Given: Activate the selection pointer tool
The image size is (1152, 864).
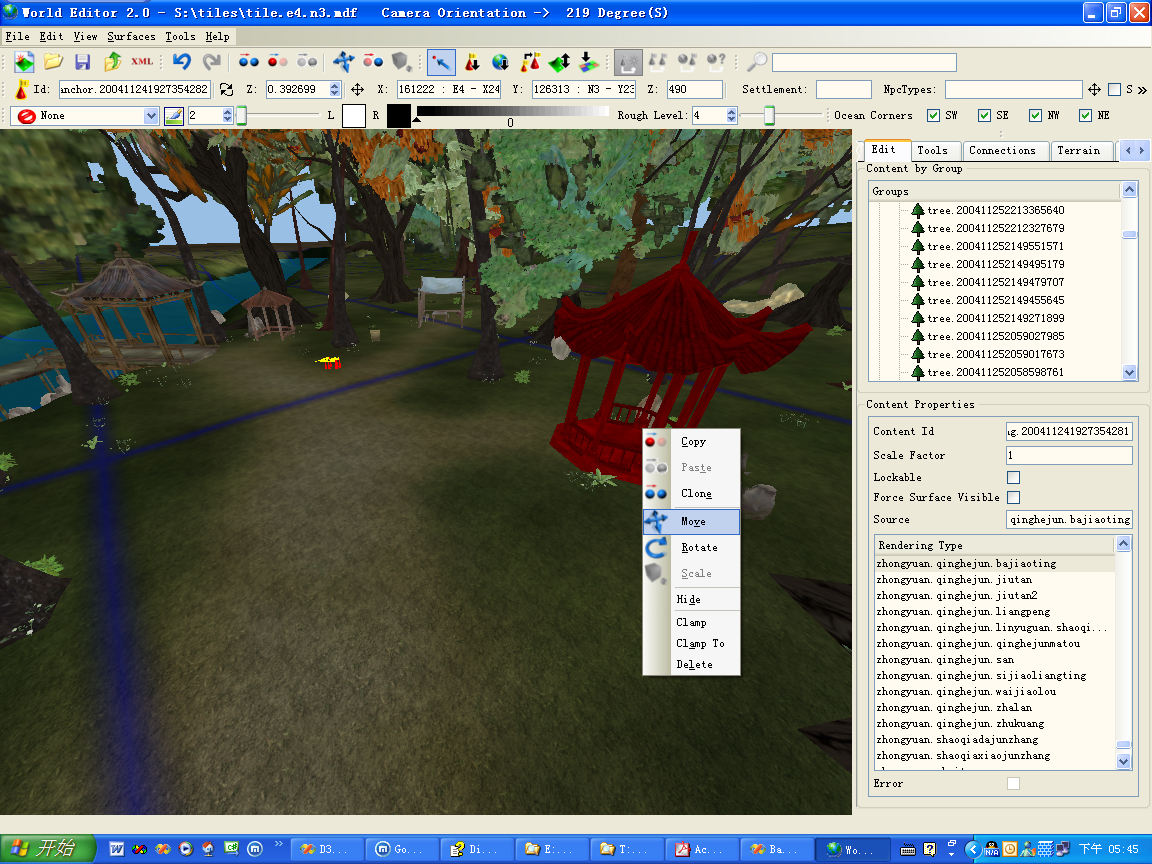Looking at the screenshot, I should pyautogui.click(x=441, y=62).
